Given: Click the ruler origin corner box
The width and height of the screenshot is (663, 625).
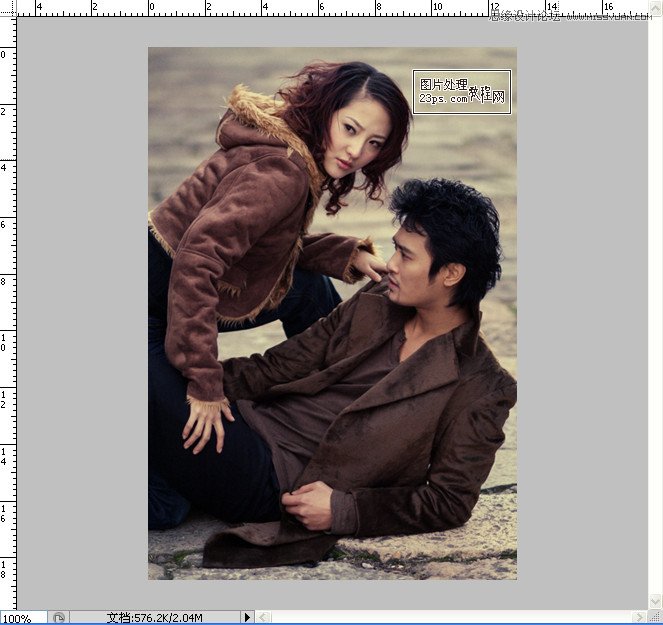Looking at the screenshot, I should point(7,8).
